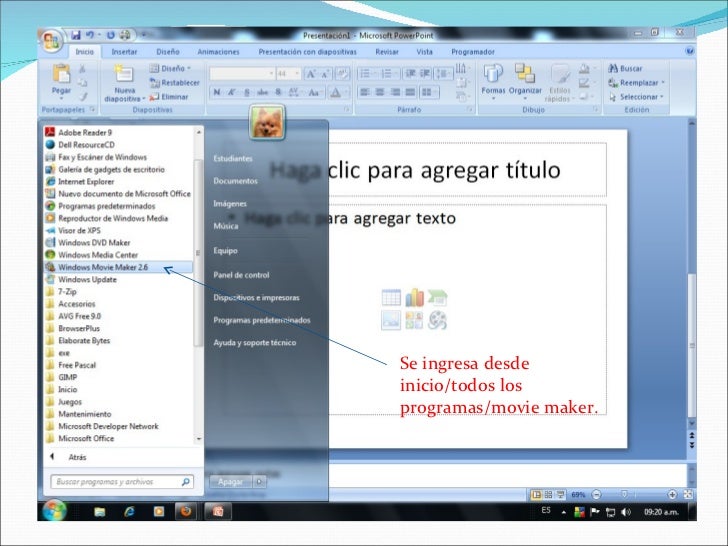Image resolution: width=728 pixels, height=546 pixels.
Task: Open the Windows Media Player taskbar icon
Action: pyautogui.click(x=159, y=512)
